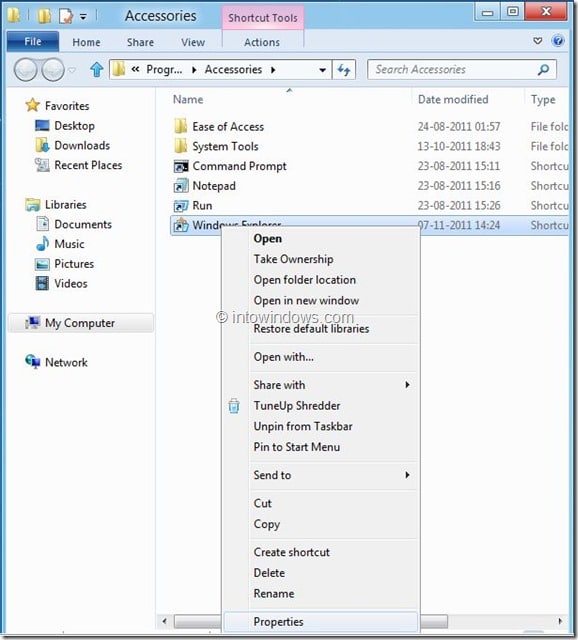Switch to the View ribbon tab
The width and height of the screenshot is (578, 640).
(x=193, y=42)
